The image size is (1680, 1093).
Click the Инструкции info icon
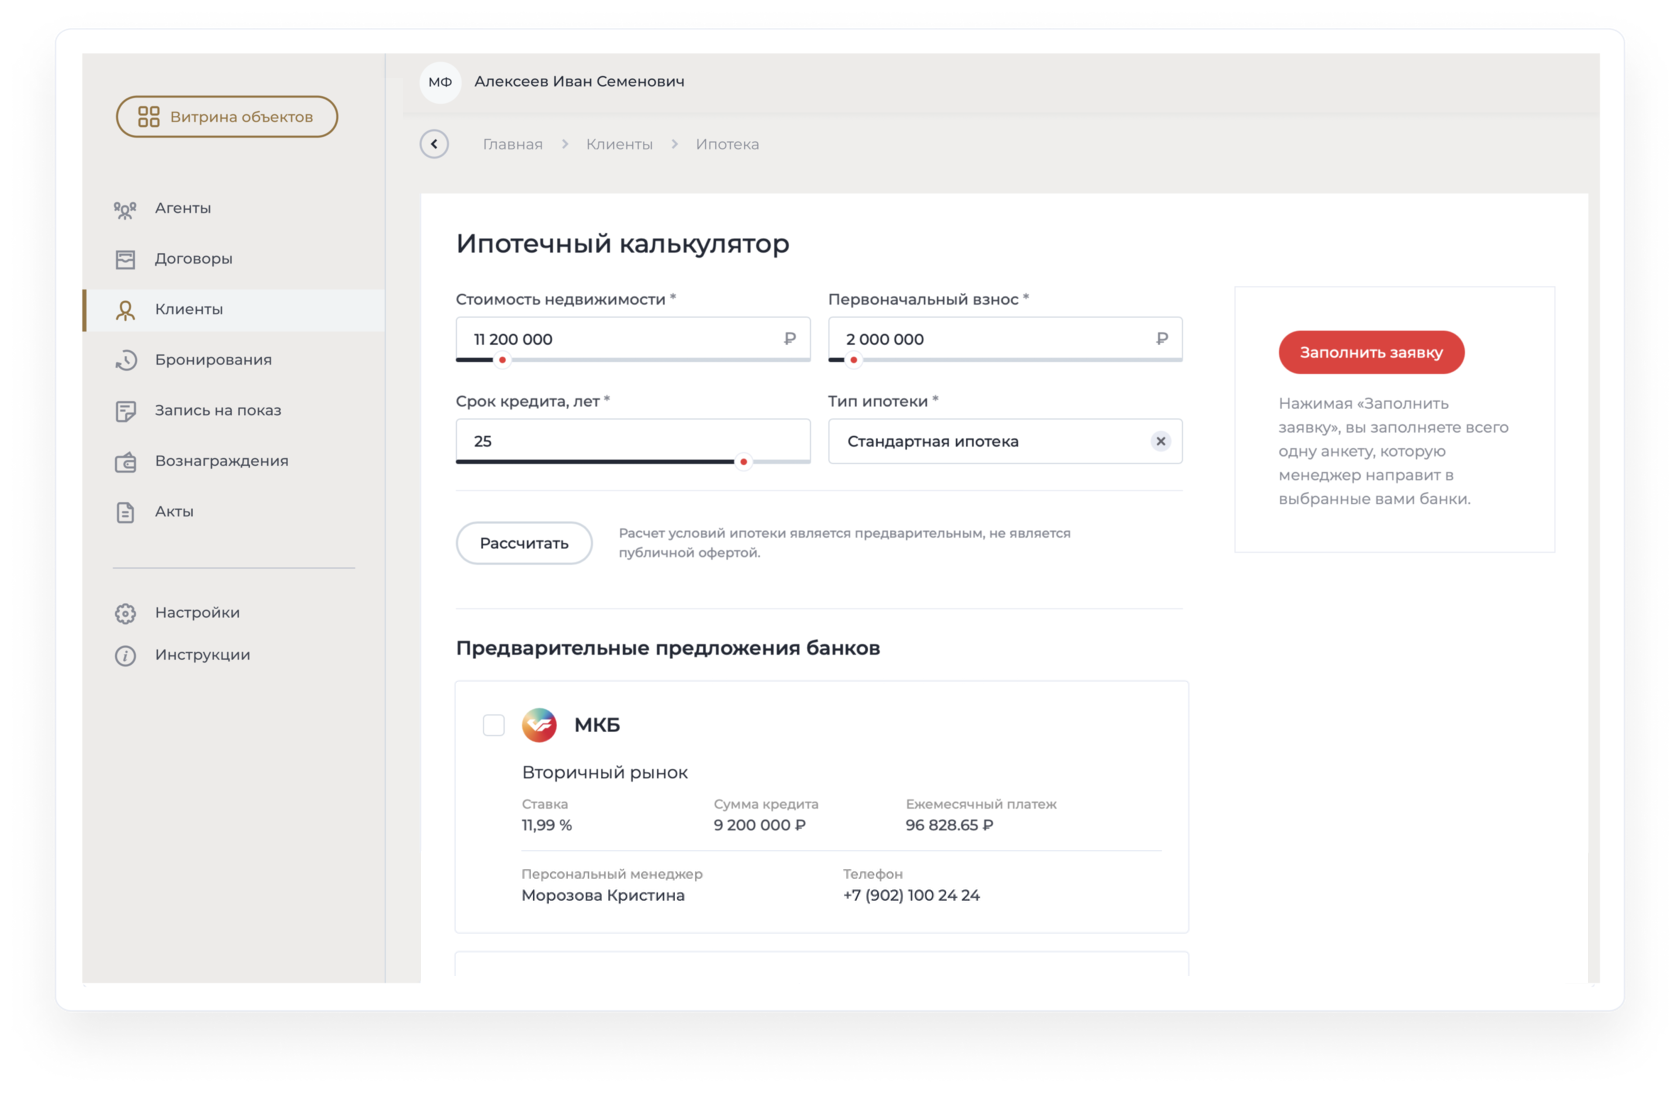(x=125, y=655)
